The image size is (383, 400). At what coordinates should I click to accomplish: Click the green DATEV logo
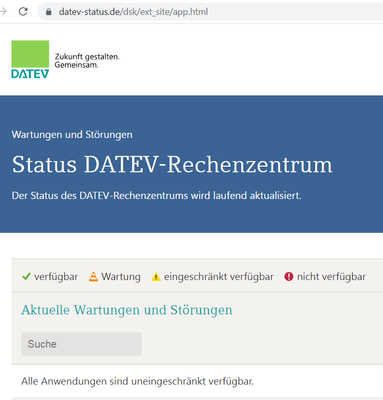(30, 59)
